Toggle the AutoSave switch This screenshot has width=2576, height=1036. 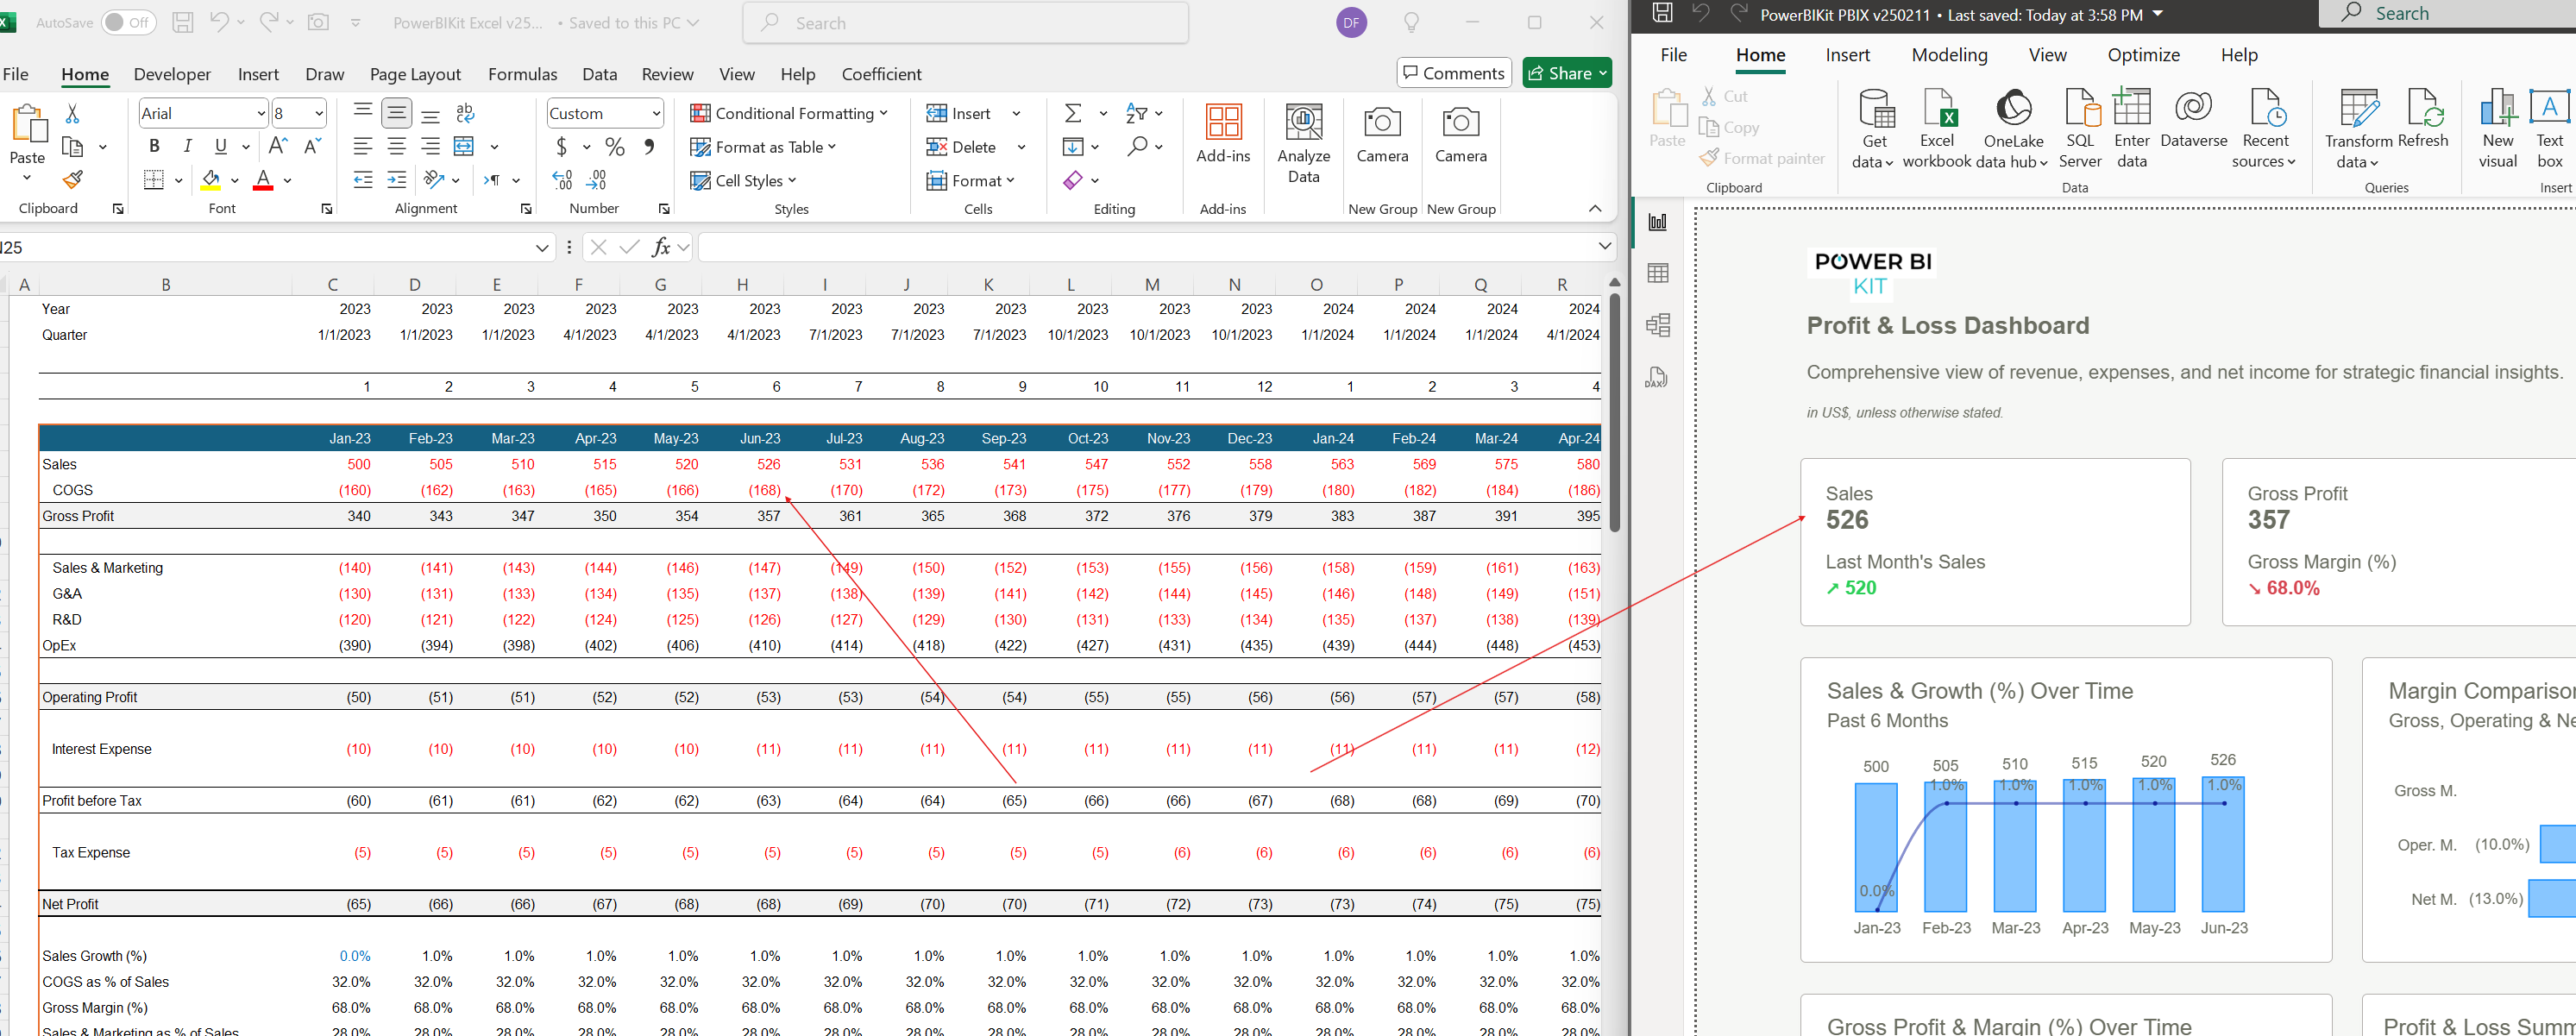[128, 22]
